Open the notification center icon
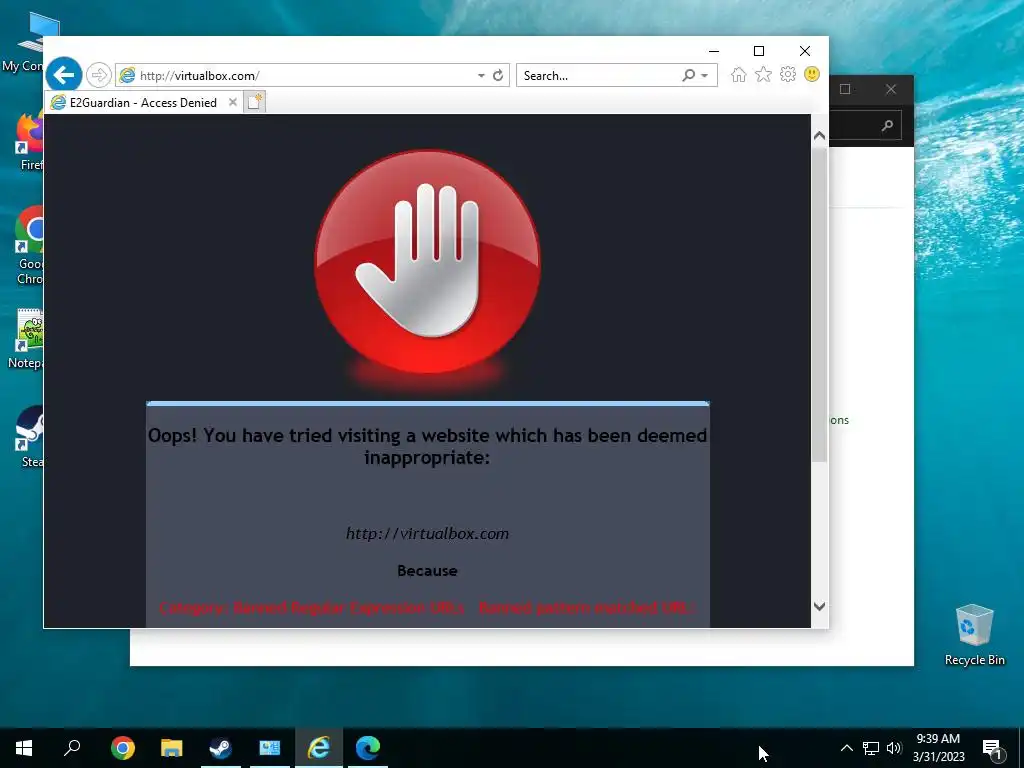Viewport: 1024px width, 768px height. (x=993, y=749)
